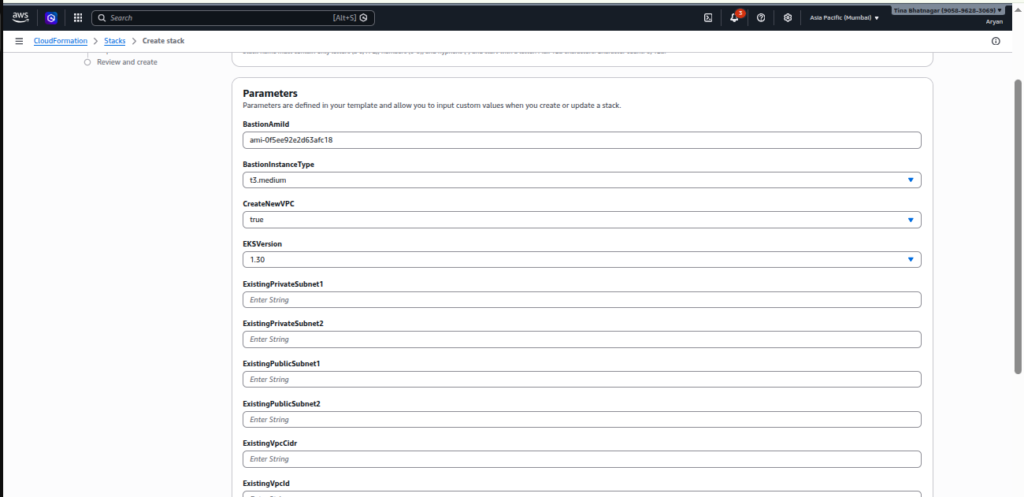Open settings gear icon in top bar
This screenshot has width=1024, height=497.
pyautogui.click(x=788, y=18)
